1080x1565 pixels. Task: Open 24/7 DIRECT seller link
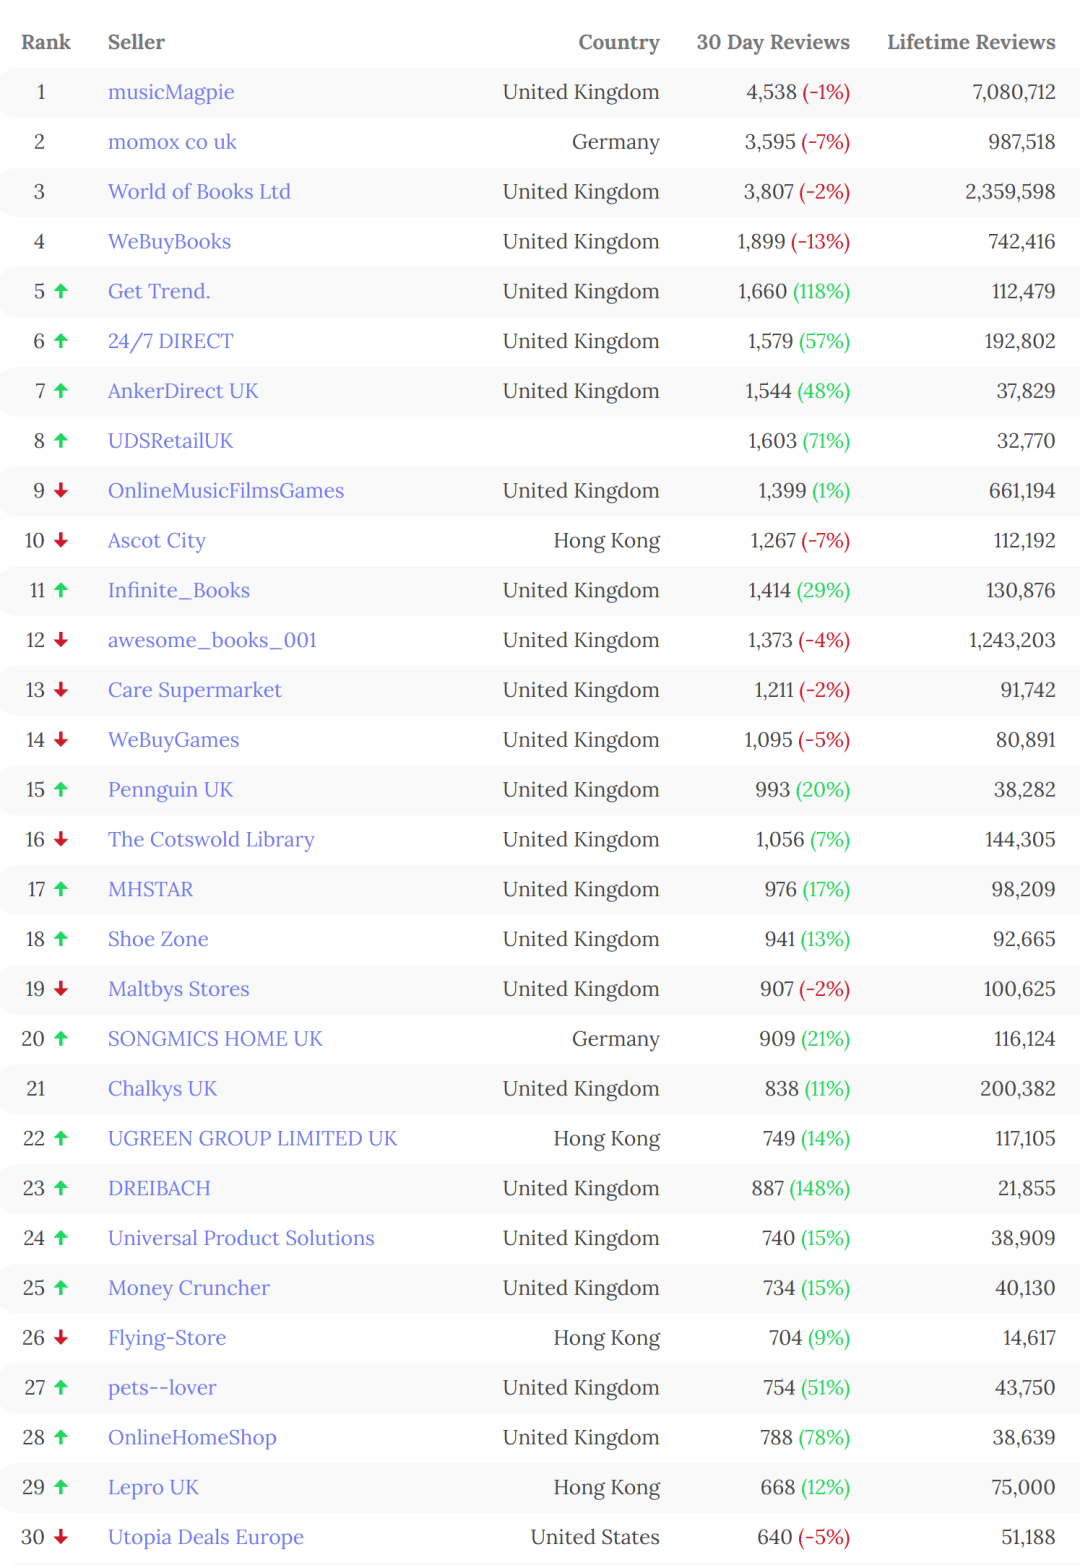pos(170,342)
